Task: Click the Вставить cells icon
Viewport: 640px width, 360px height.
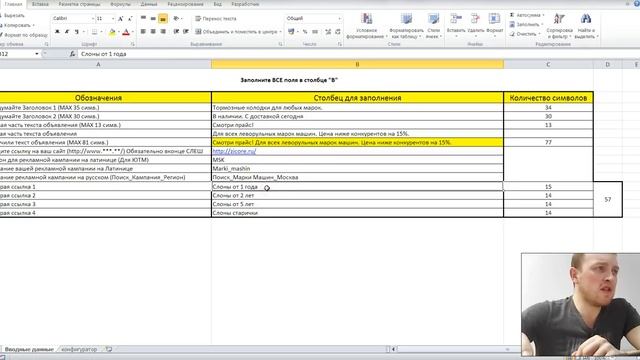Action: coord(456,19)
